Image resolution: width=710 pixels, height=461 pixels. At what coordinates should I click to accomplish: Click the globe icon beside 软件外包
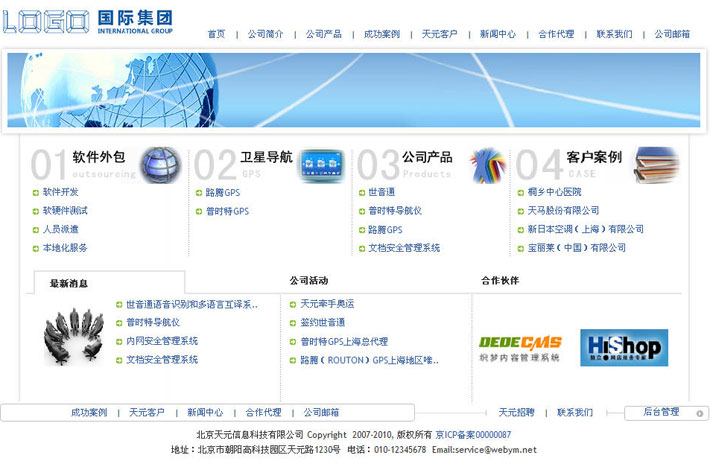160,165
